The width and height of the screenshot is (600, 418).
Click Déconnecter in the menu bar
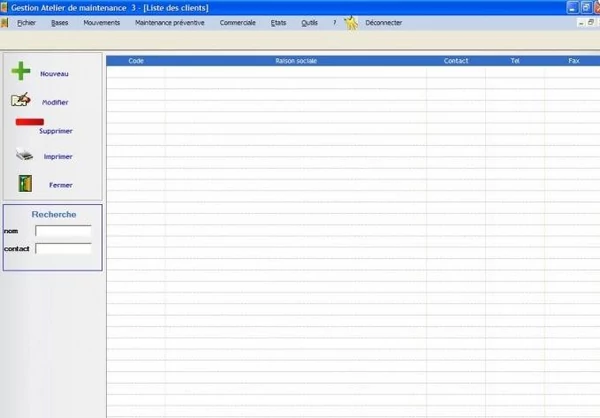(384, 23)
